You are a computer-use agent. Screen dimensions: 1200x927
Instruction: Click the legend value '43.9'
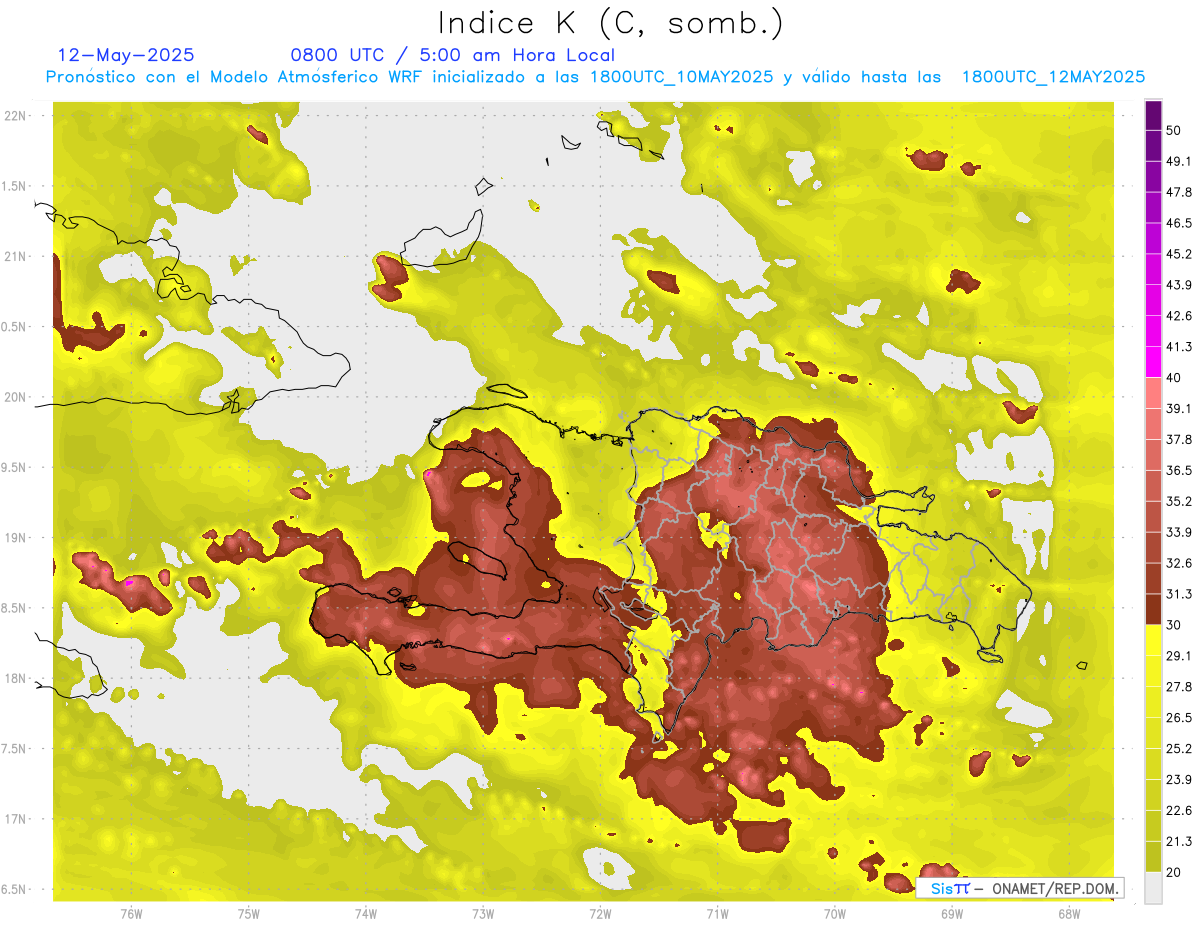[x=1178, y=285]
